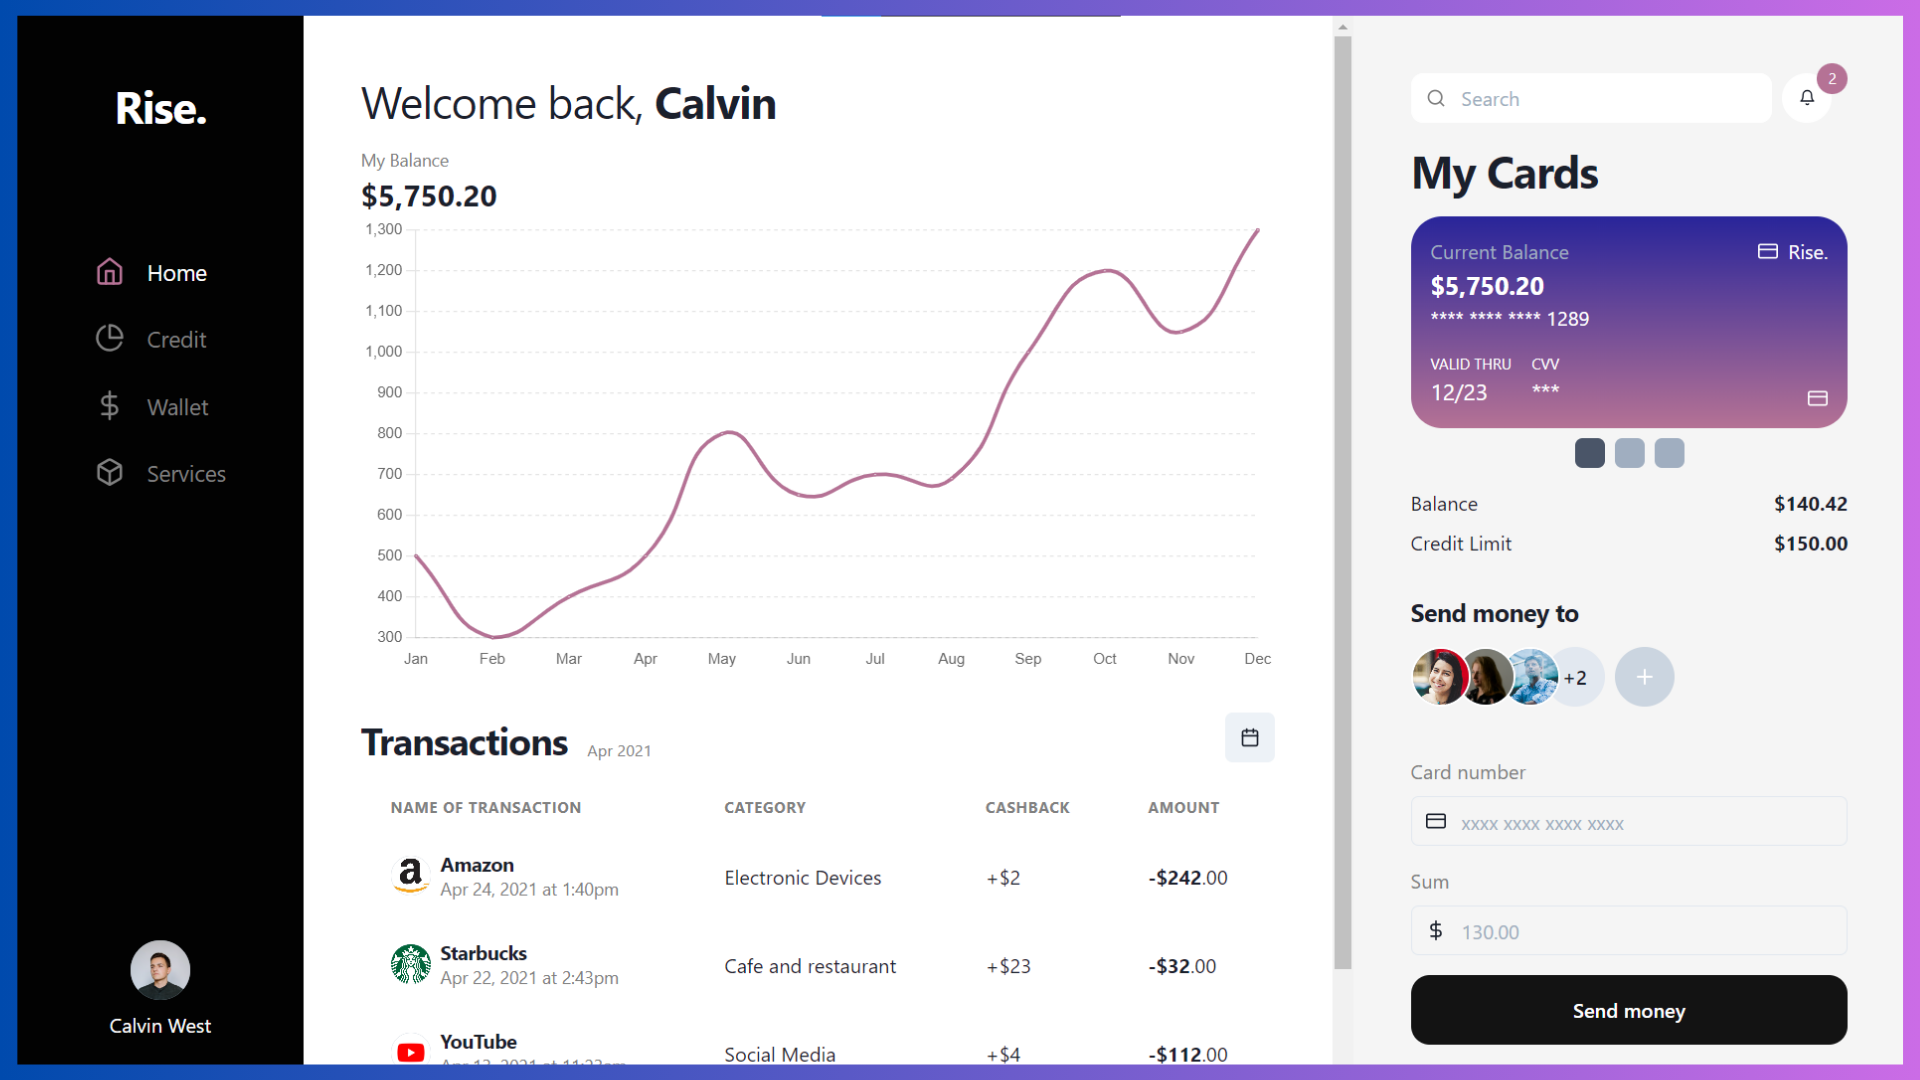The image size is (1920, 1080).
Task: Click the Send money button
Action: click(1629, 1011)
